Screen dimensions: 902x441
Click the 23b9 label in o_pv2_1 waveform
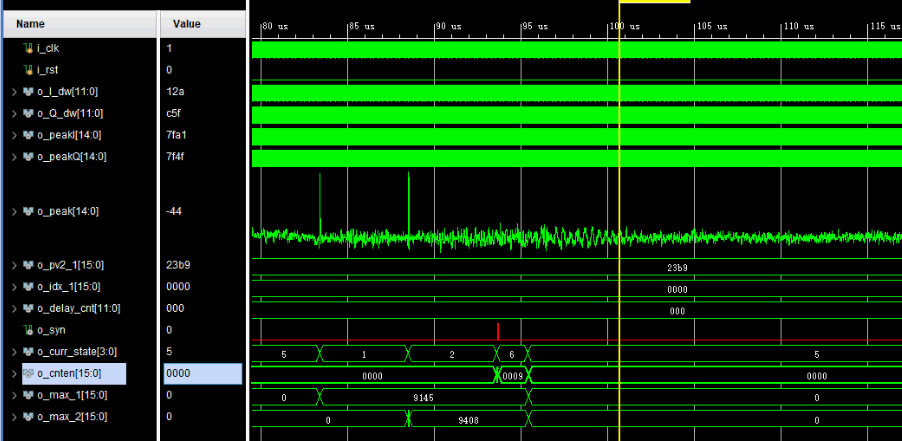pyautogui.click(x=677, y=268)
